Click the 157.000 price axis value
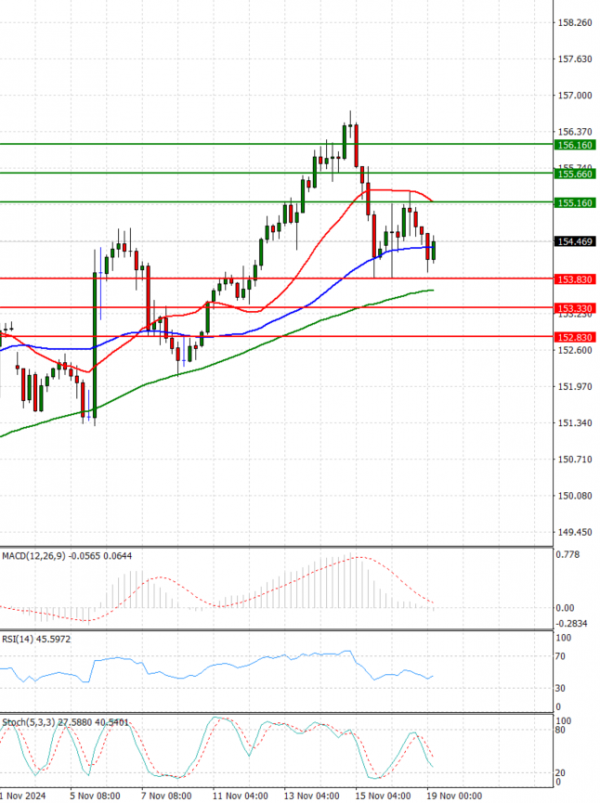600x803 pixels. (574, 96)
